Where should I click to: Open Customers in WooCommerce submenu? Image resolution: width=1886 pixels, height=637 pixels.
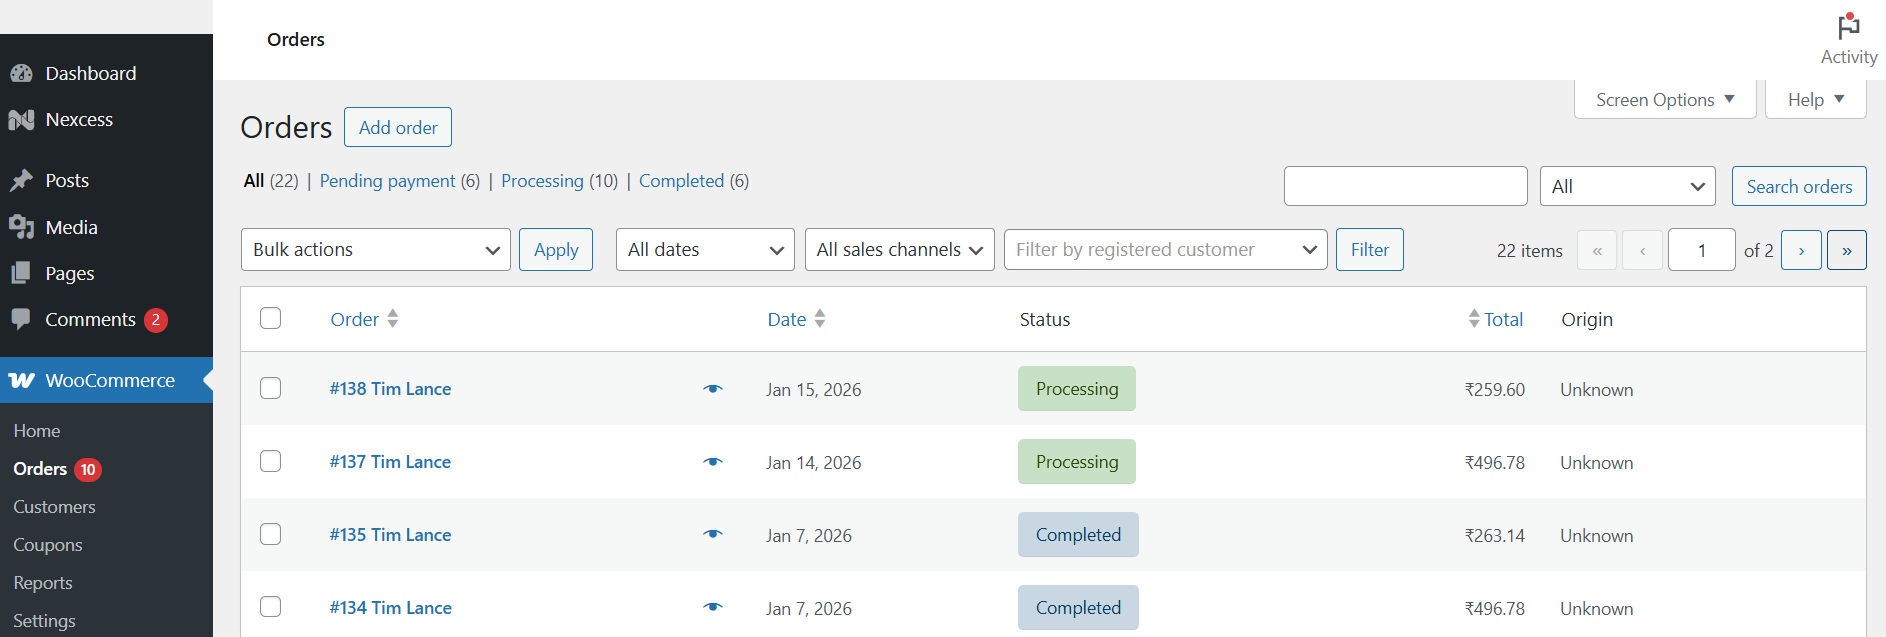[54, 507]
